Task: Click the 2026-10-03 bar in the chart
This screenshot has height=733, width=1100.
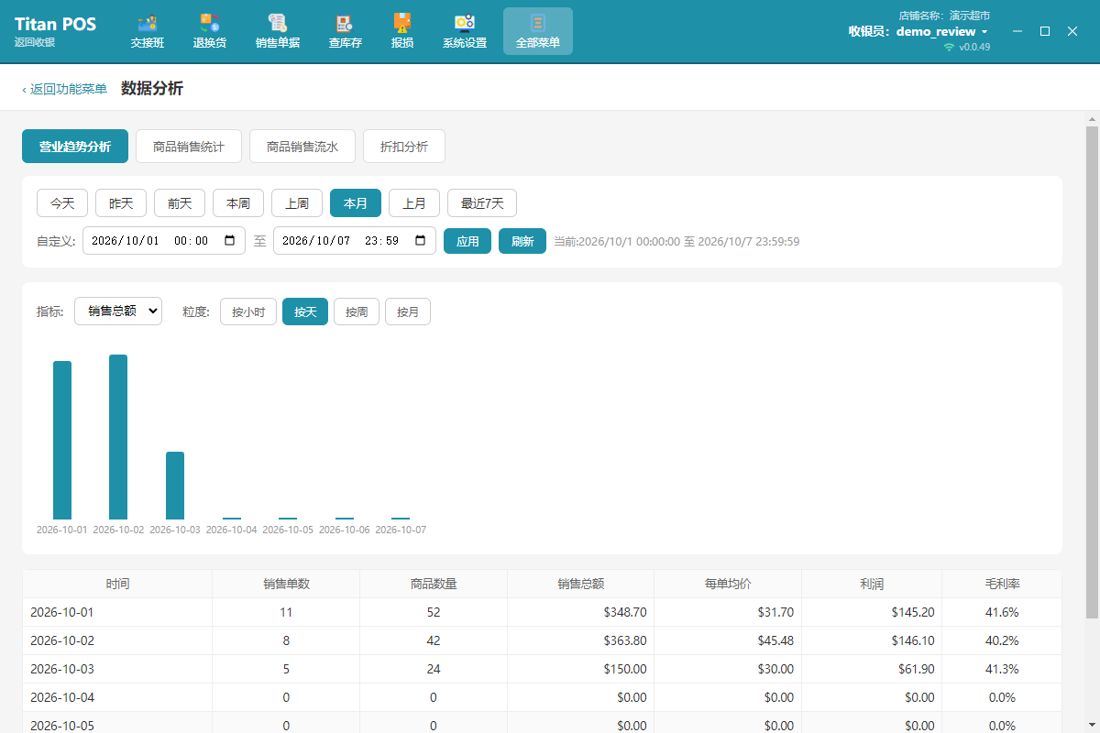Action: coord(175,485)
